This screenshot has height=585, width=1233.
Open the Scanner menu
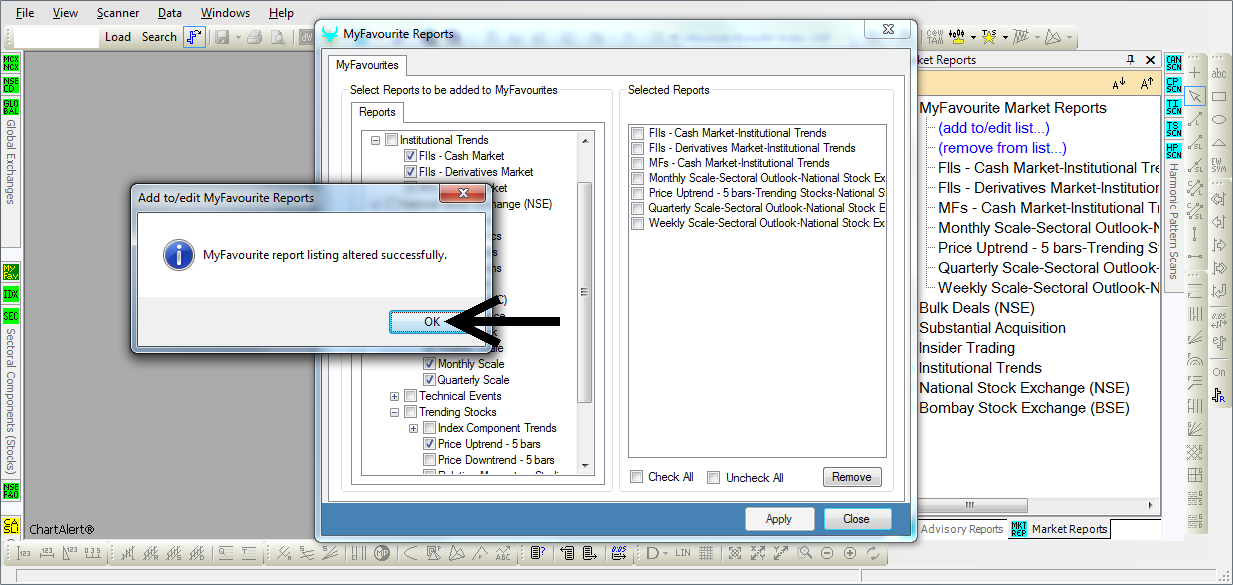click(x=118, y=13)
